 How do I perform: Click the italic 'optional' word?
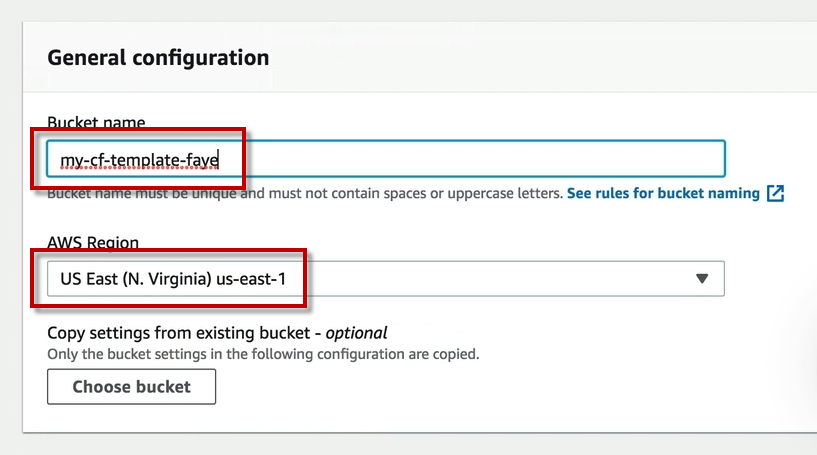click(x=356, y=333)
